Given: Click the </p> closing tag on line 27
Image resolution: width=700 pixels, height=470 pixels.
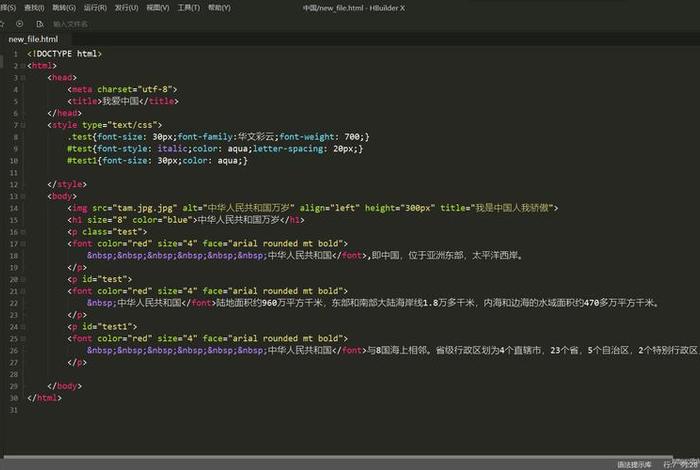Looking at the screenshot, I should (77, 362).
